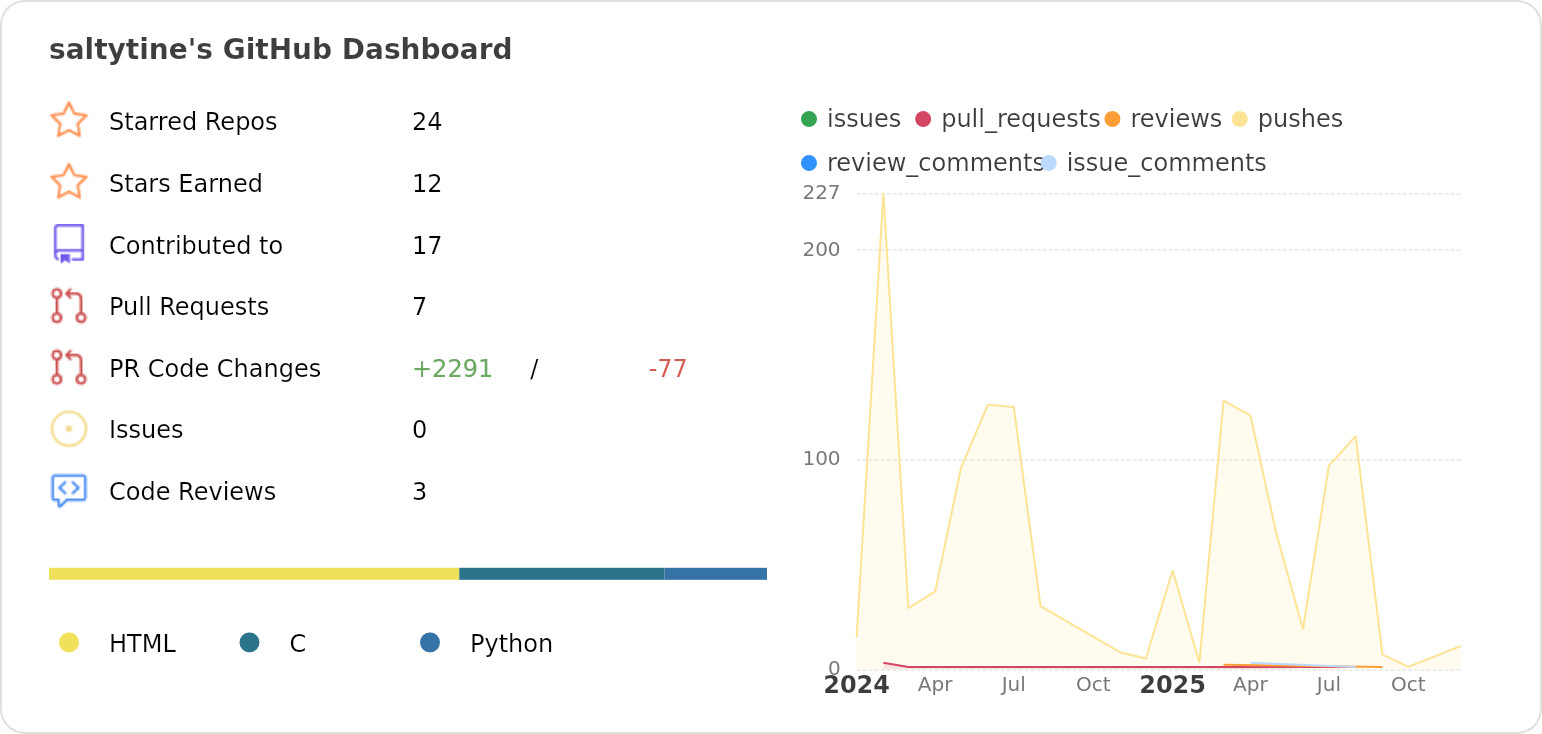
Task: Click the Issues circle icon
Action: (x=68, y=429)
